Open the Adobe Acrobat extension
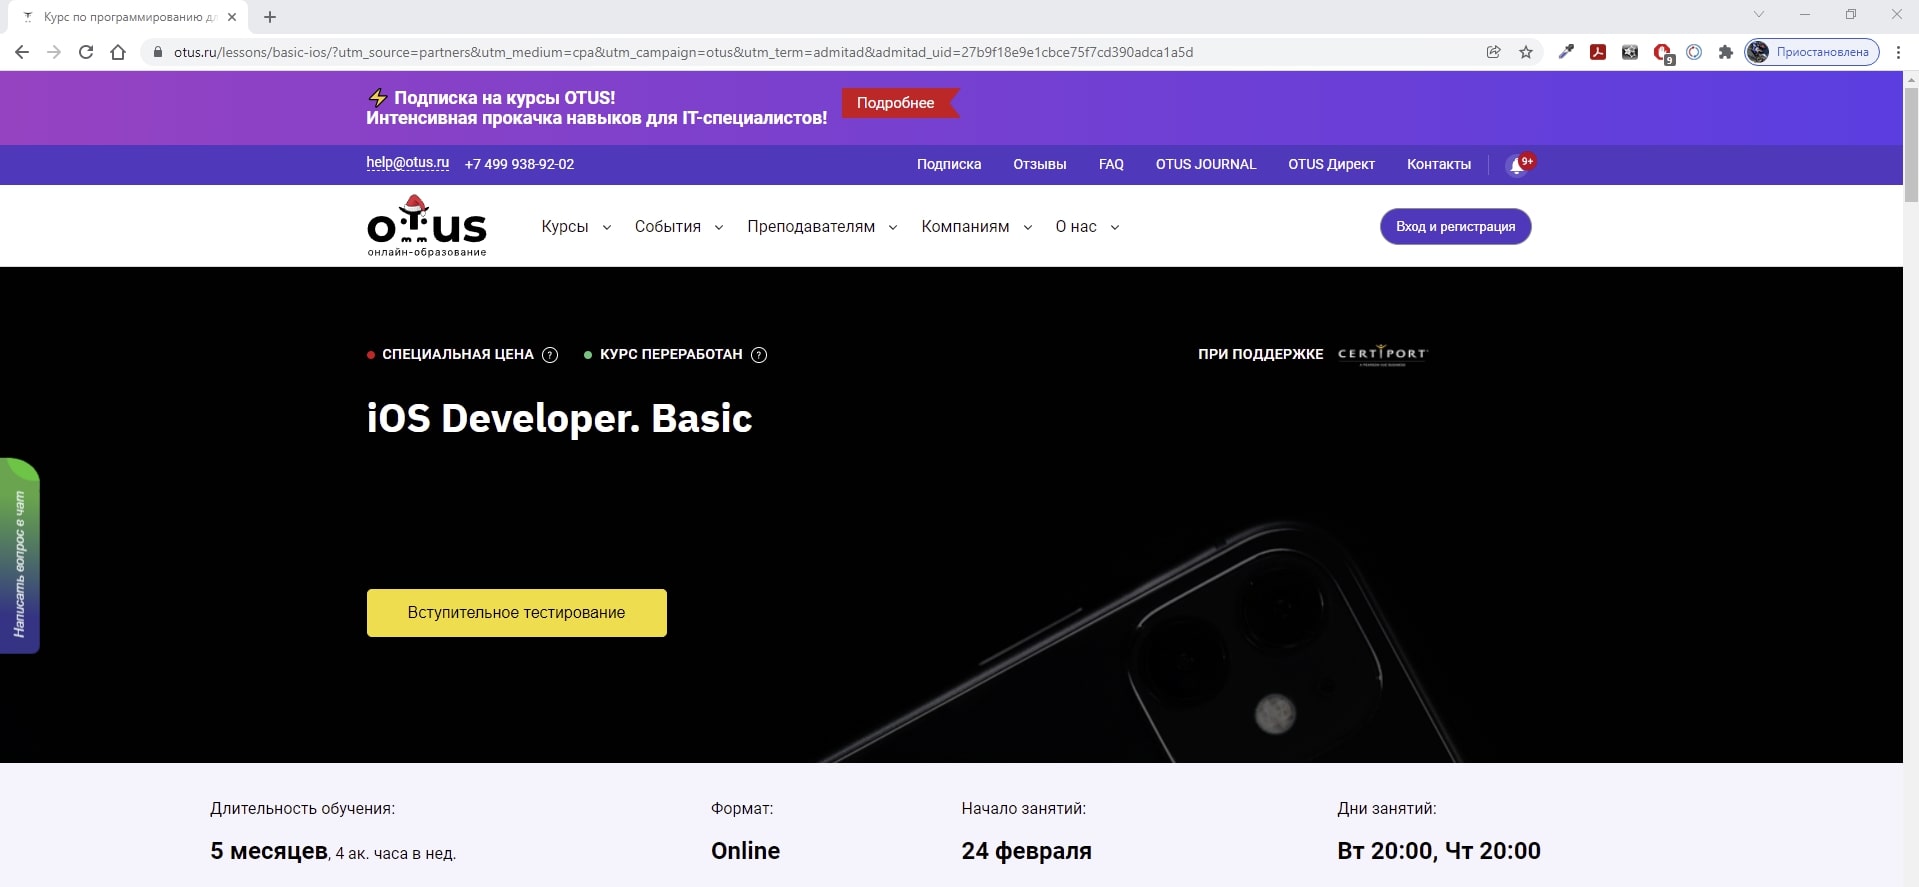1919x887 pixels. tap(1598, 52)
